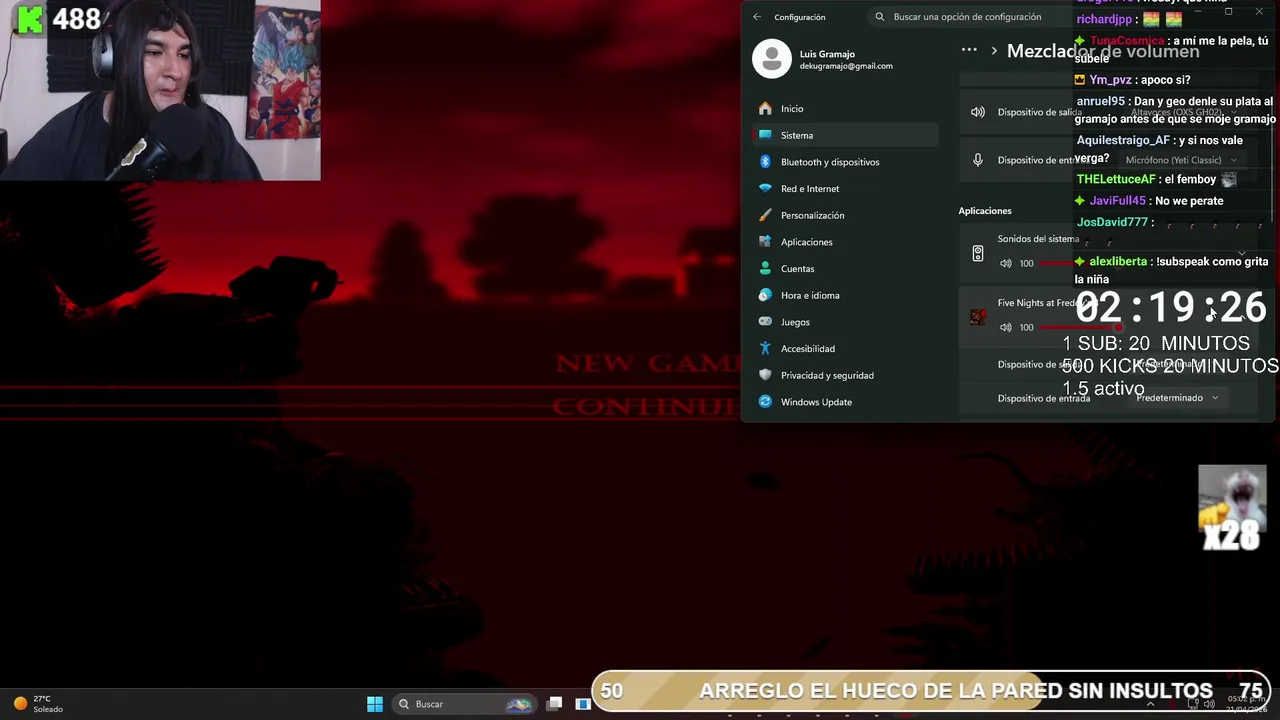Image resolution: width=1280 pixels, height=720 pixels.
Task: Open the Micrófono (Yeti Classic) dropdown
Action: 1180,160
